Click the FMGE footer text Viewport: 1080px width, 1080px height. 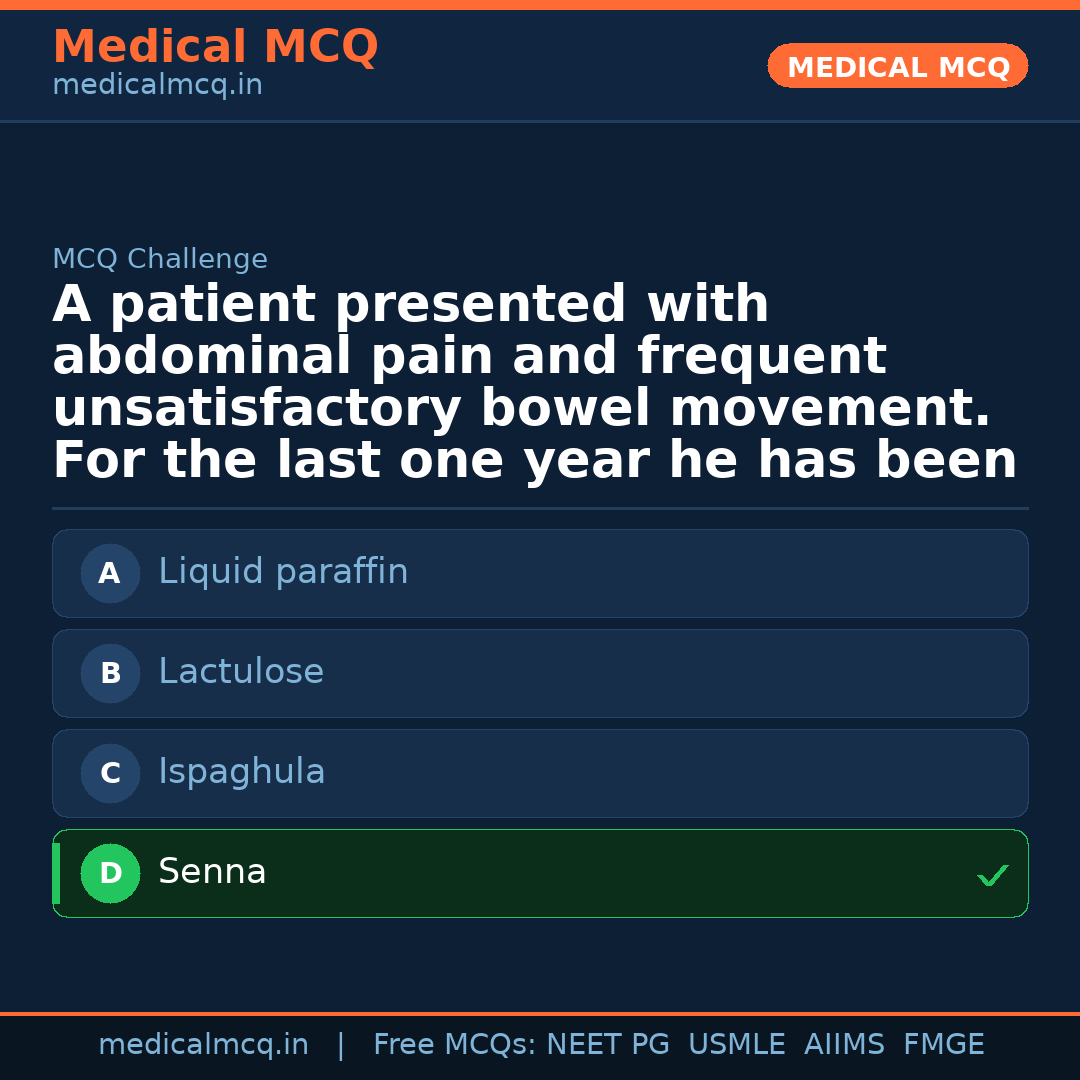pos(944,1045)
